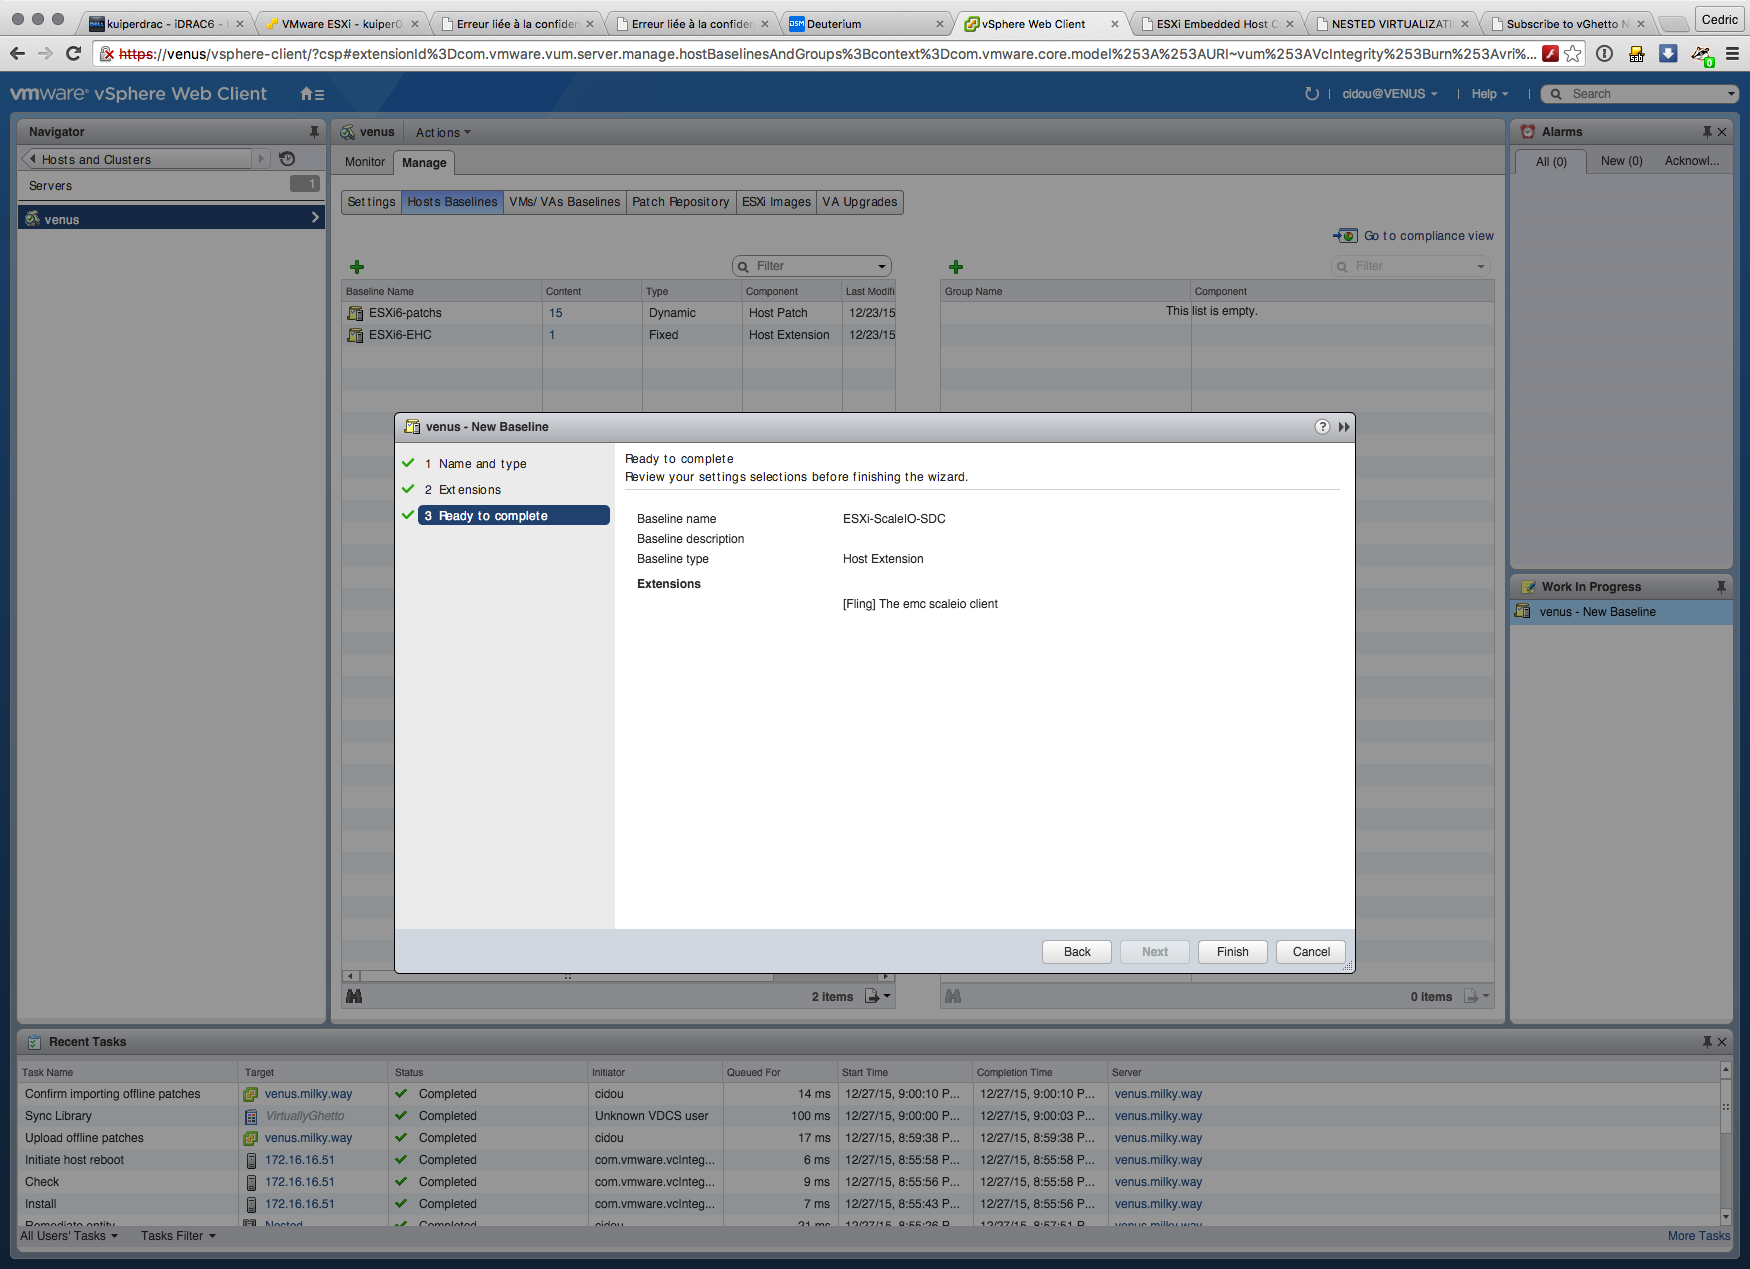Expand the cidou@VENUS user menu

(1389, 94)
